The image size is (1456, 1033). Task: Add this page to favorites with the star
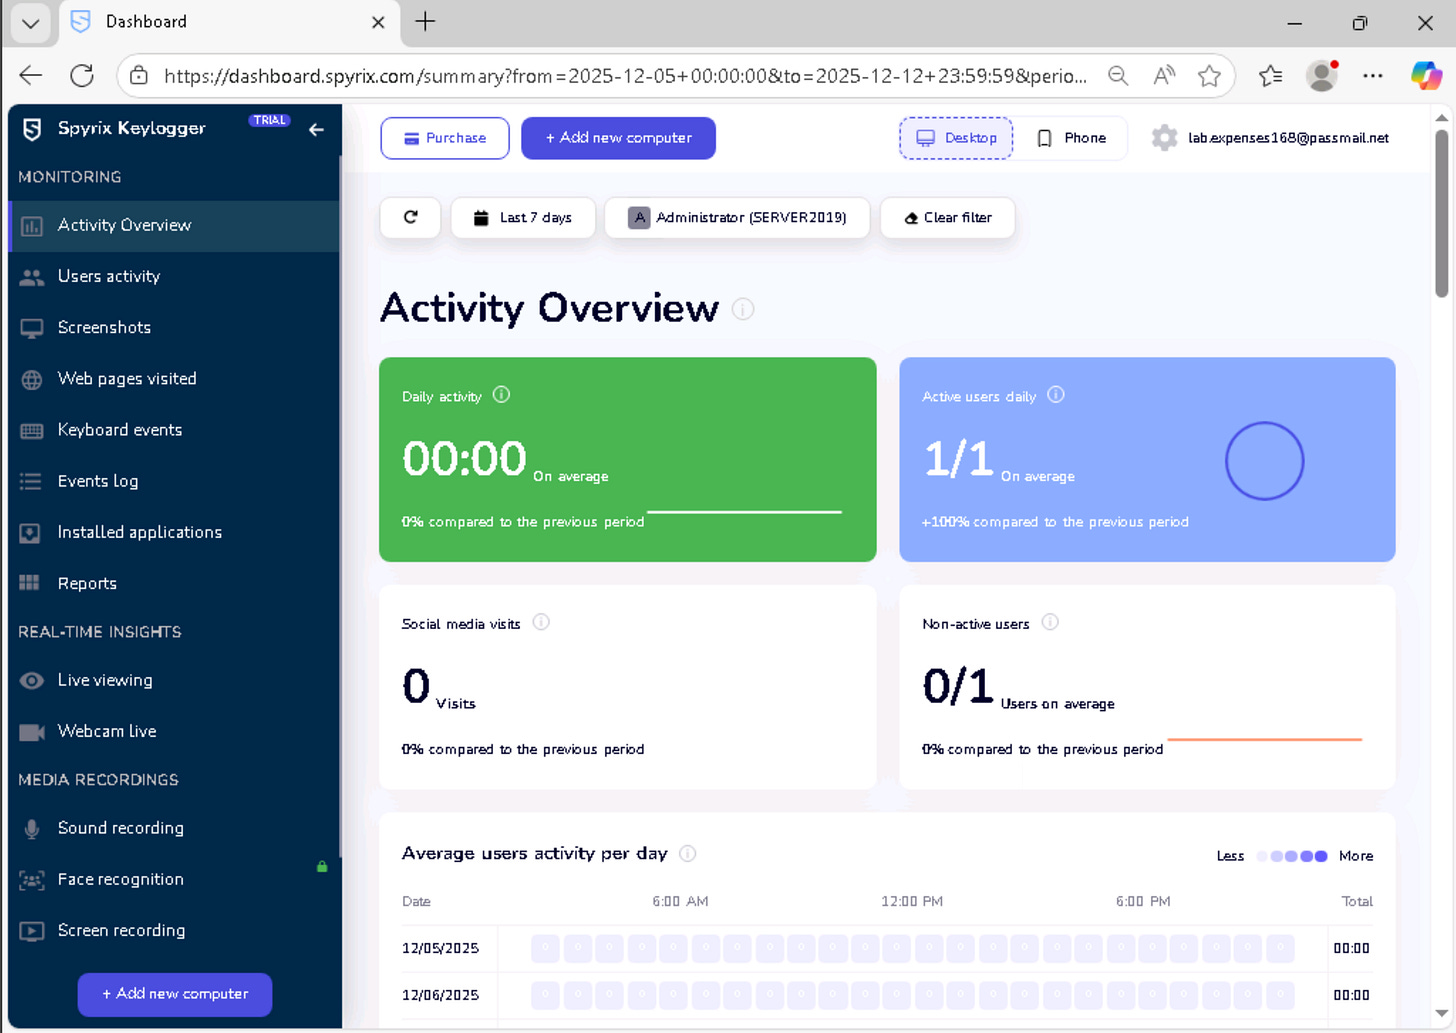[1209, 76]
